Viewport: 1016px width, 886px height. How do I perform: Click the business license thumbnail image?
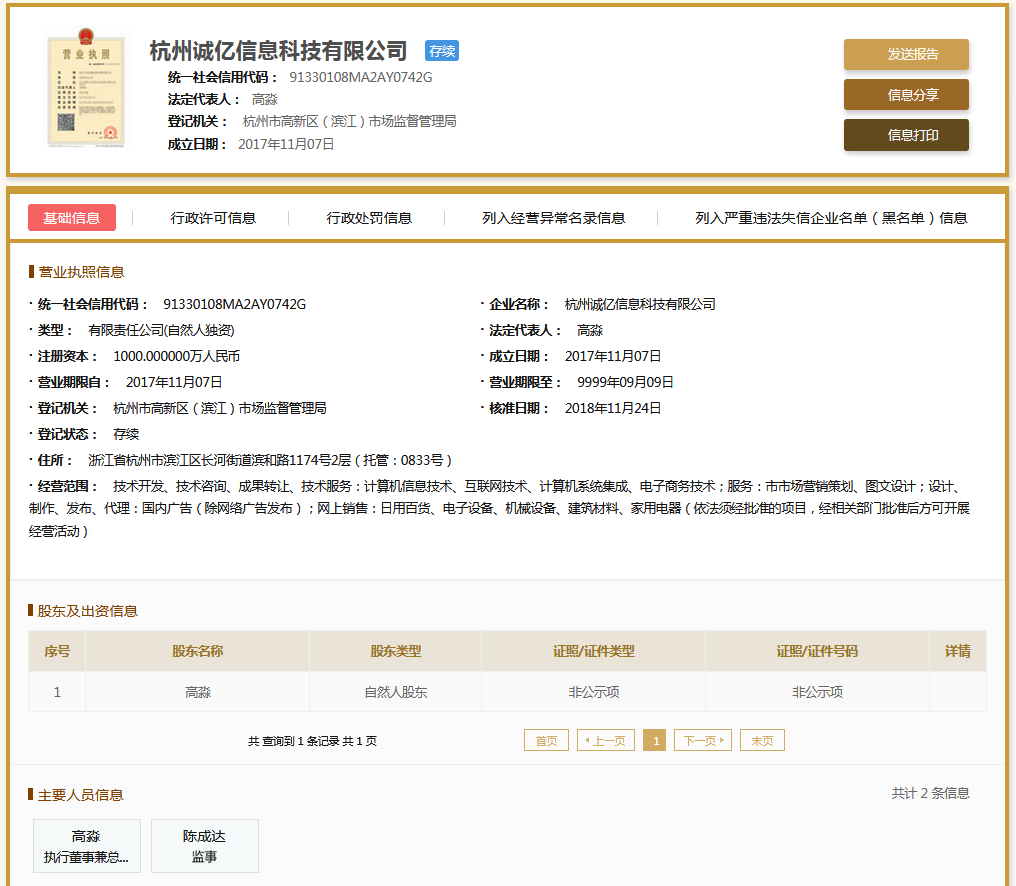(x=87, y=92)
